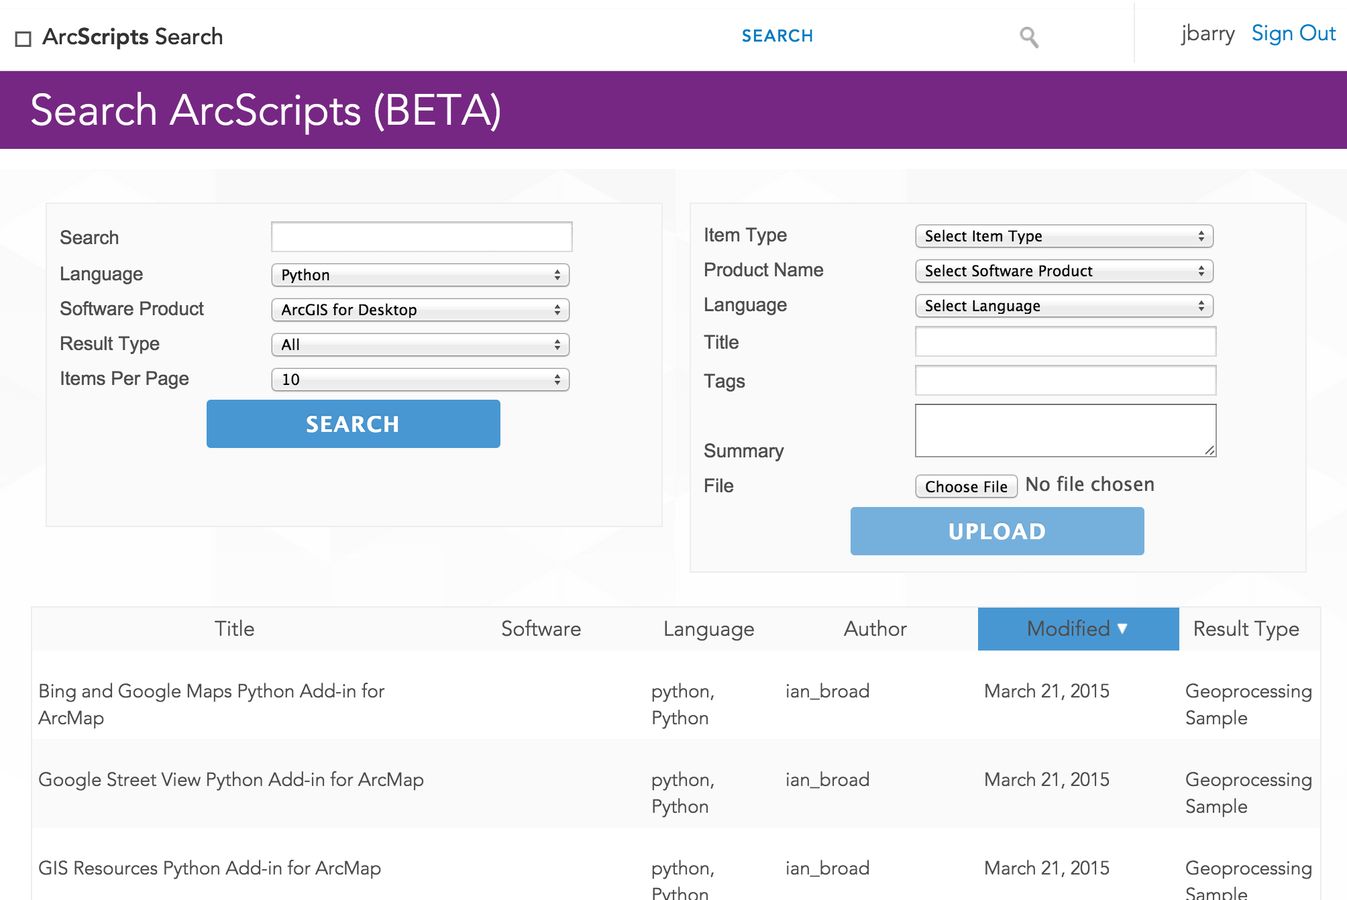Click the blue SEARCH button
The height and width of the screenshot is (900, 1347).
[353, 424]
